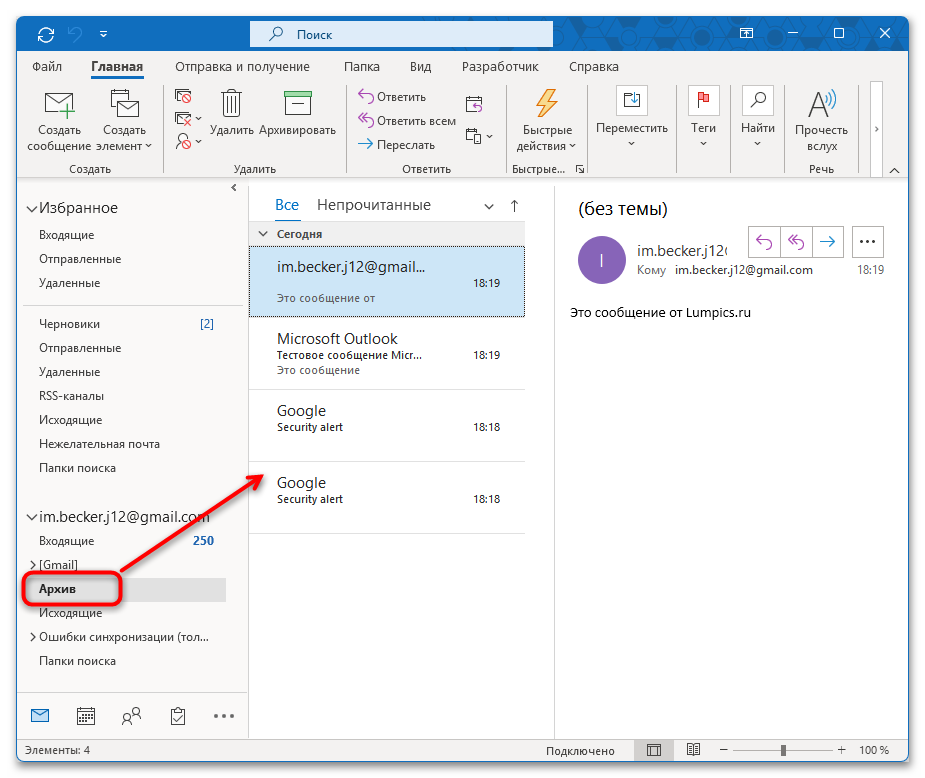Open the Файл menu

point(47,67)
